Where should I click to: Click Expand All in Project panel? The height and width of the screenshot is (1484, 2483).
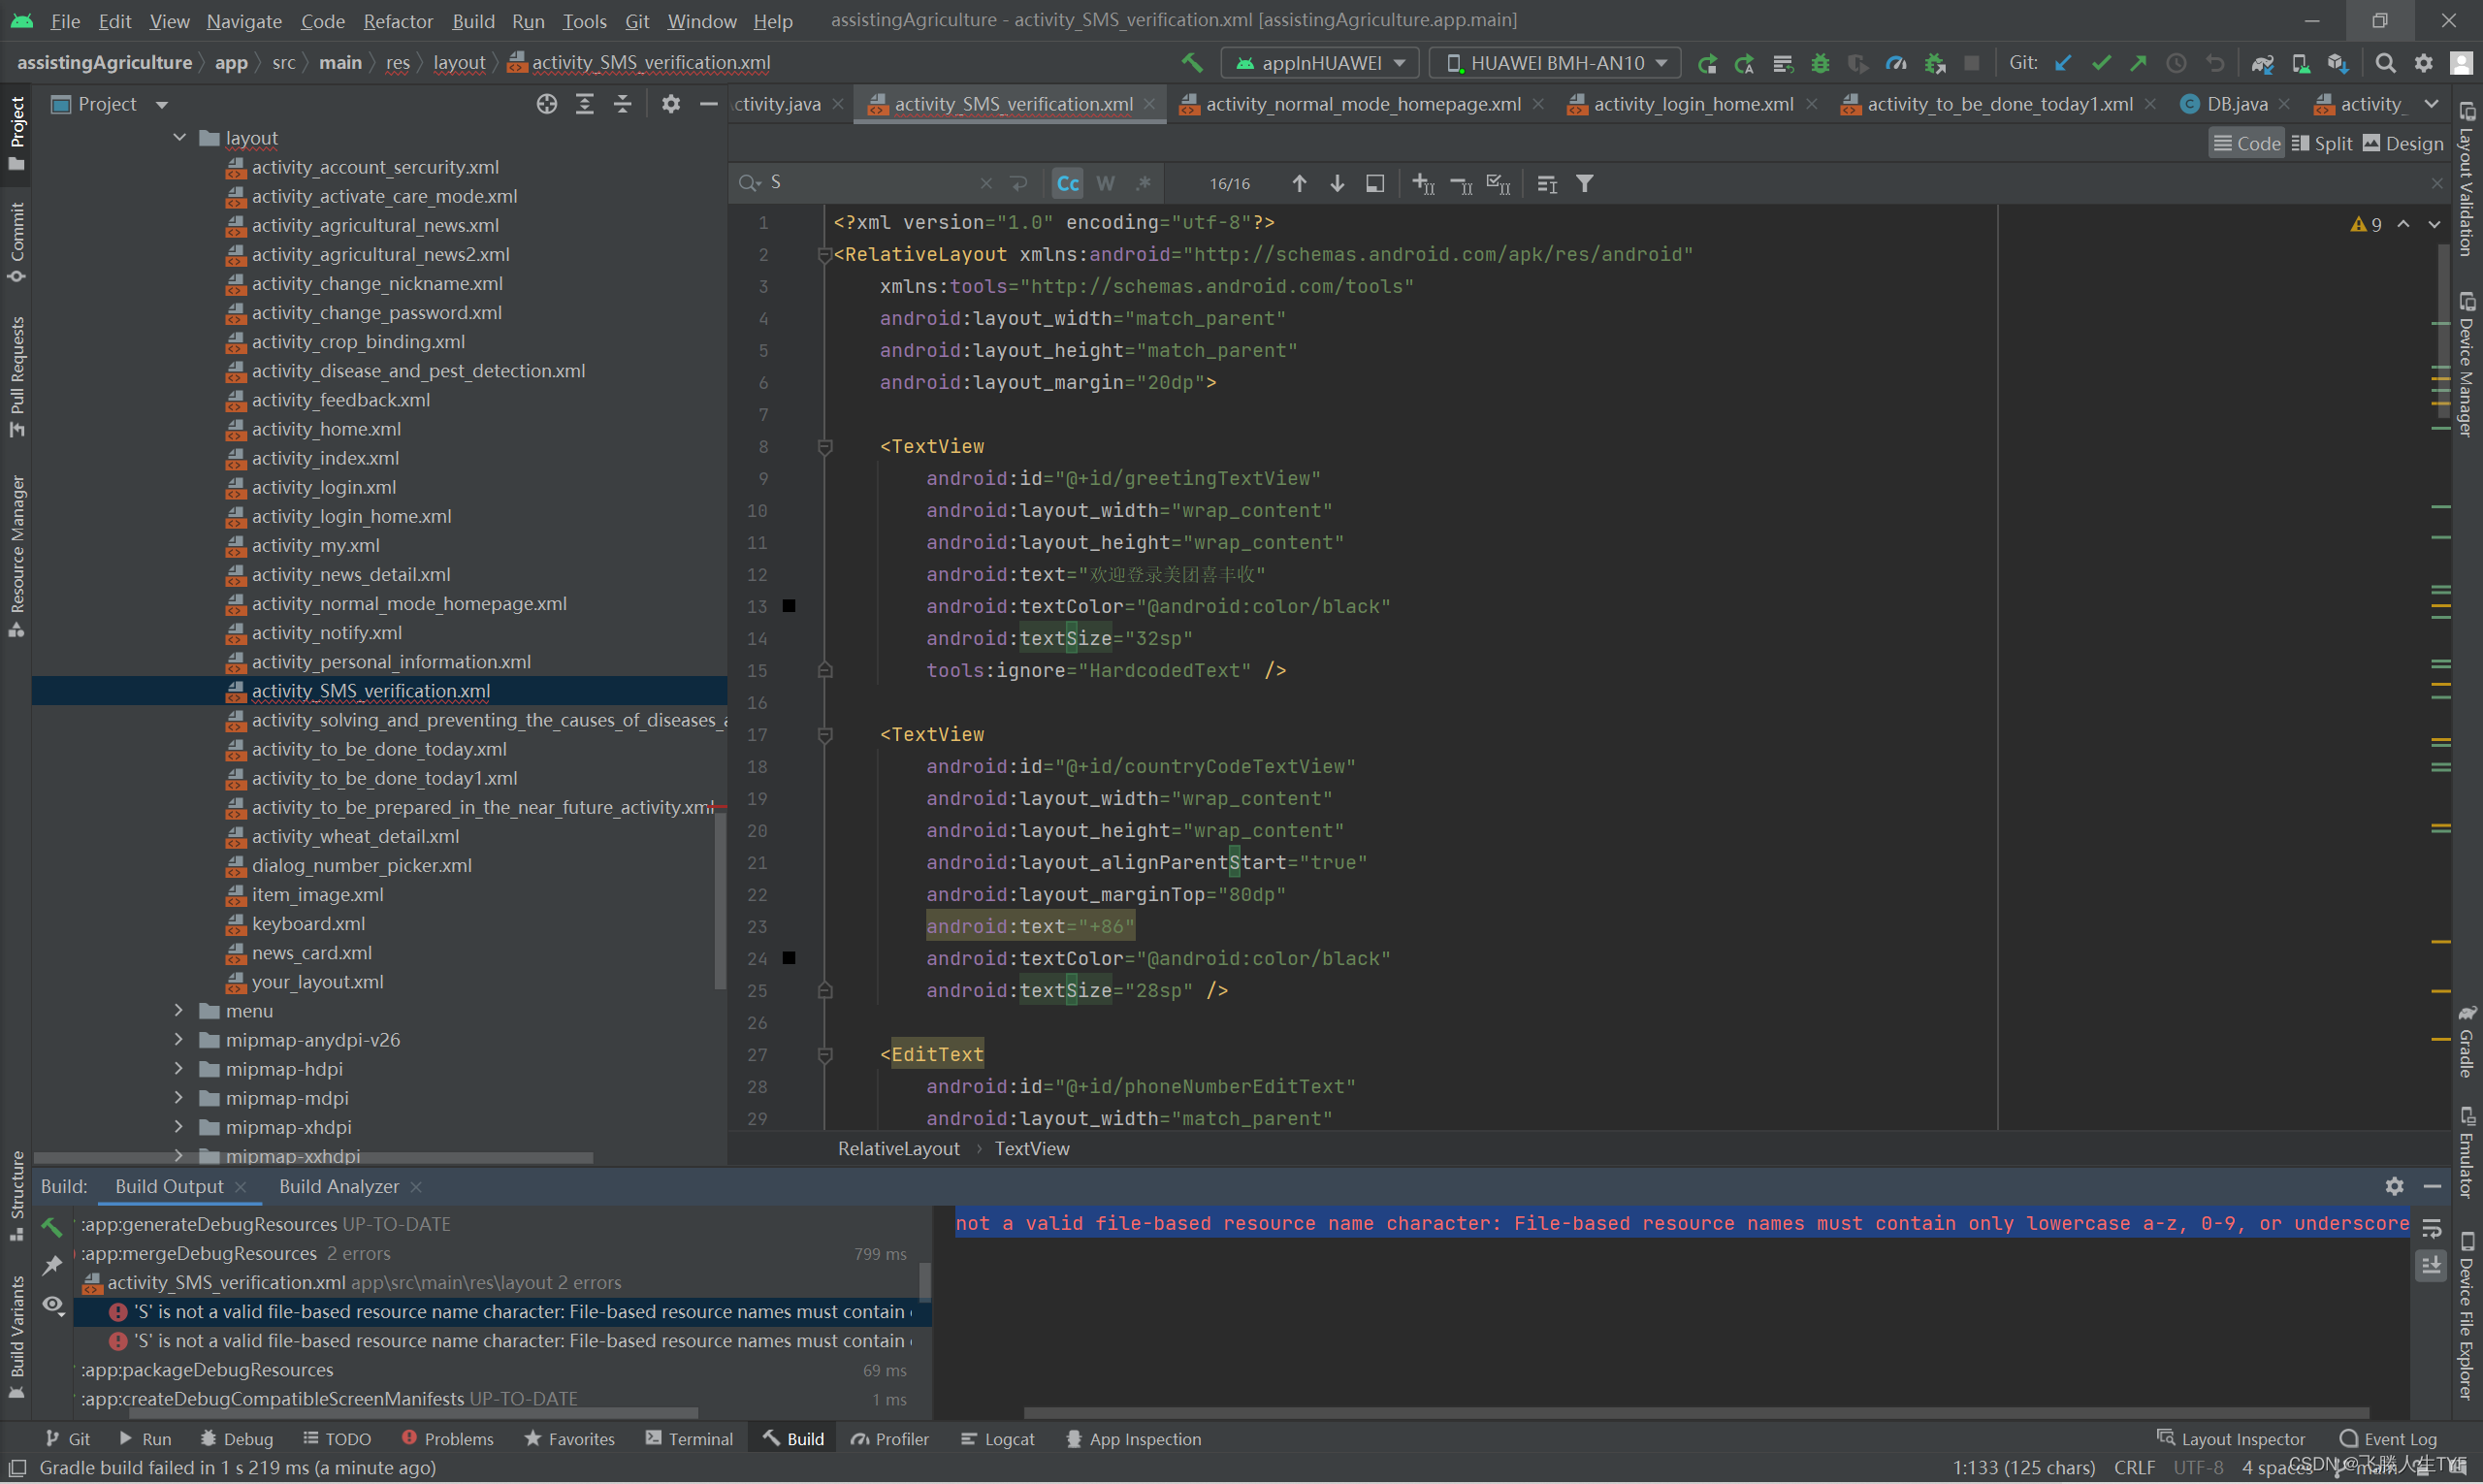(x=584, y=104)
